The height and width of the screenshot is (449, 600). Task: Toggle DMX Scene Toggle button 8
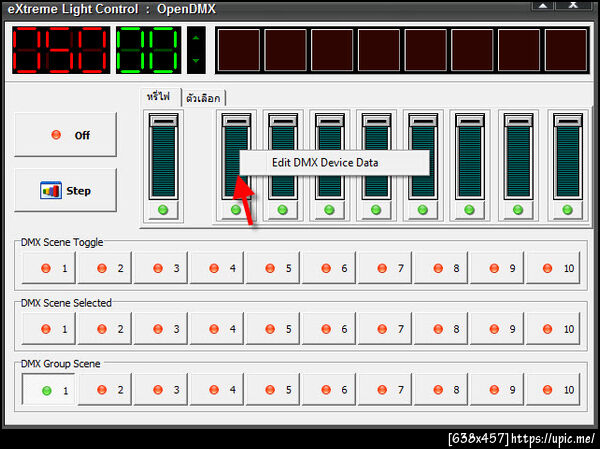(x=441, y=268)
